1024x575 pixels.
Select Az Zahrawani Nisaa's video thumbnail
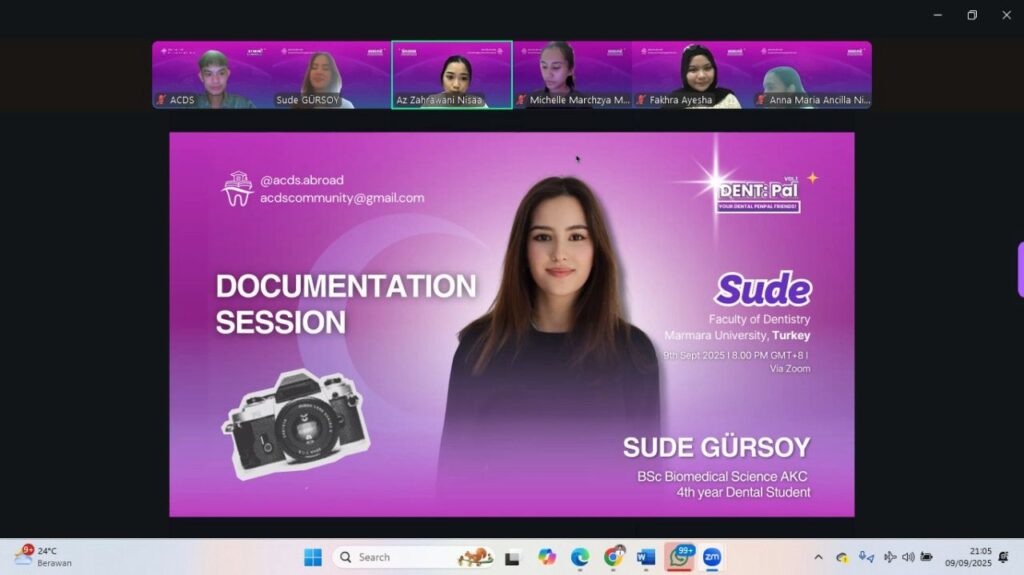452,75
